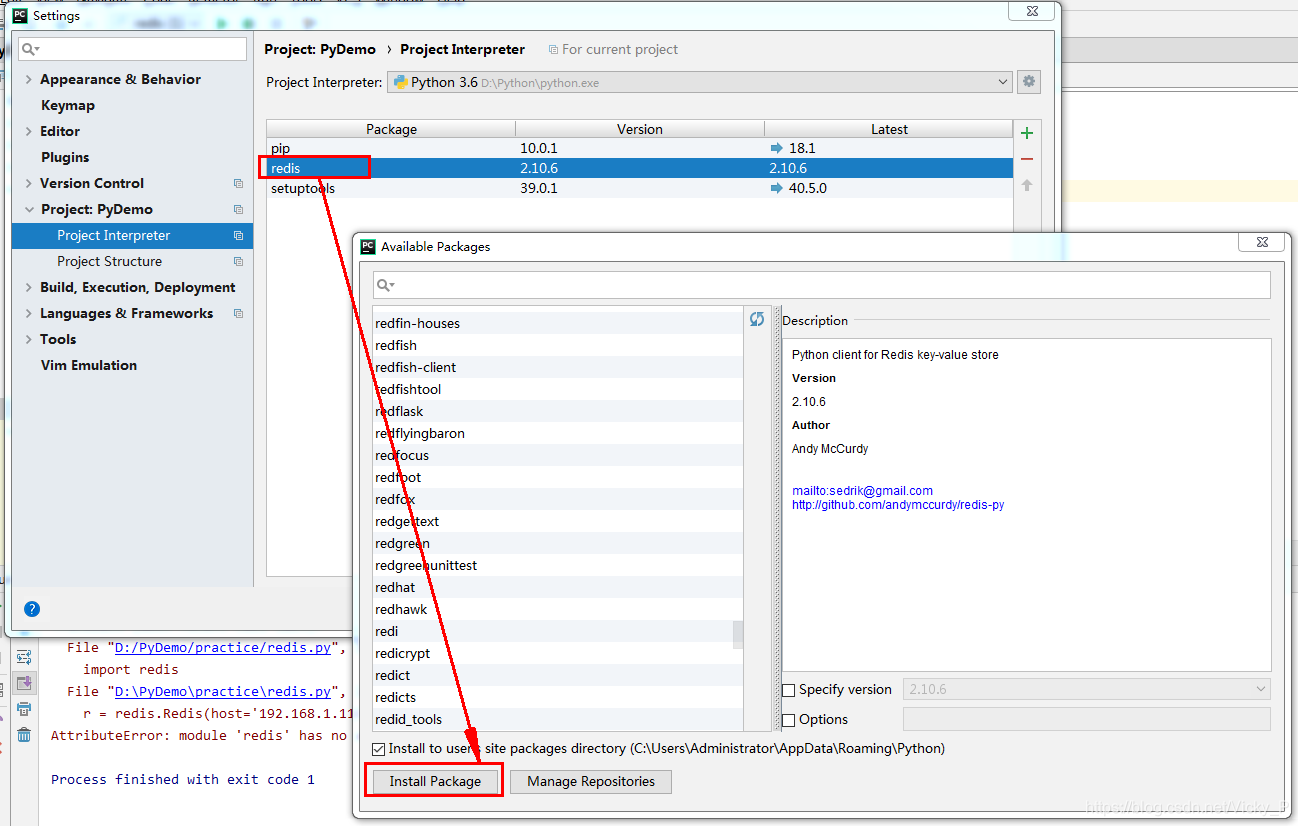
Task: Click the Available Packages search field
Action: click(822, 286)
